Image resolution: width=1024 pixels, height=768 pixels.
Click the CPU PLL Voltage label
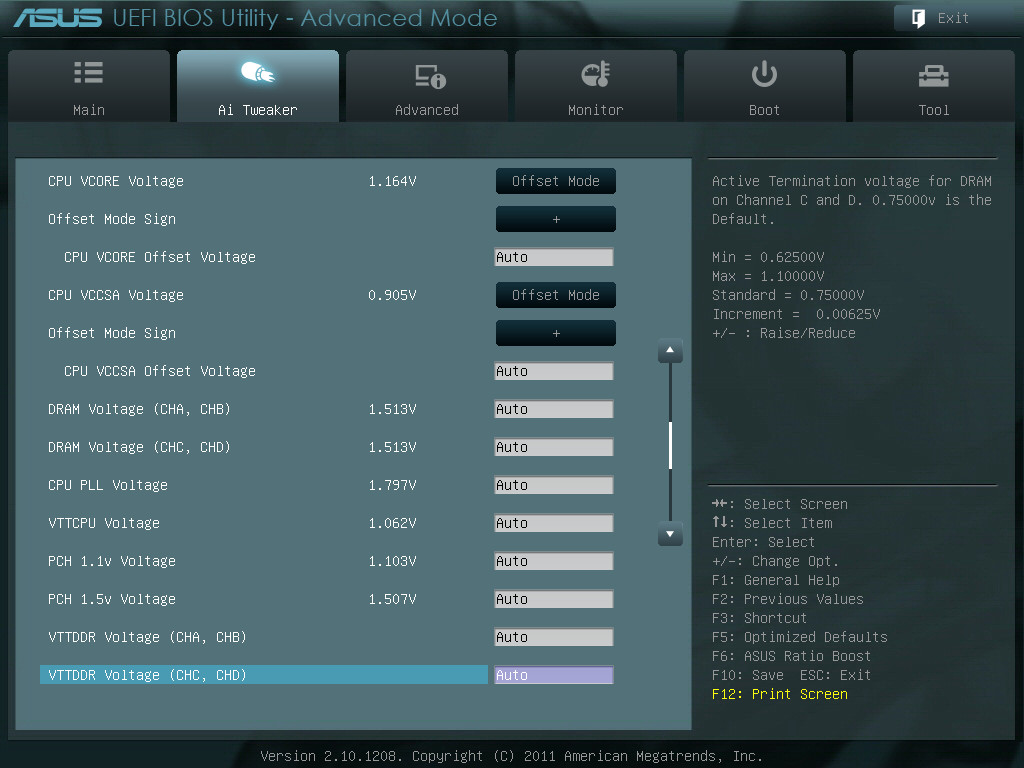(x=108, y=485)
